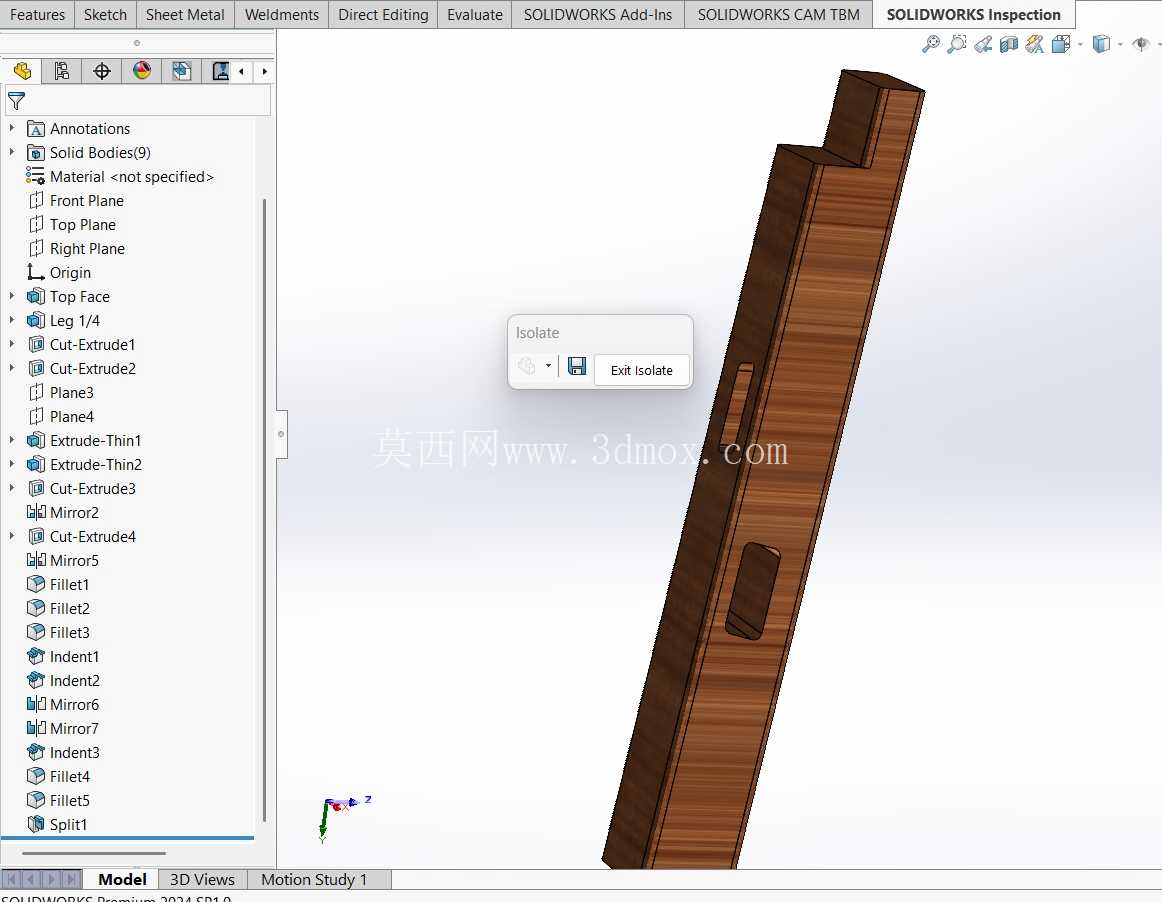Open the Motion Study 1 tab
Screen dimensions: 1162x902
314,879
